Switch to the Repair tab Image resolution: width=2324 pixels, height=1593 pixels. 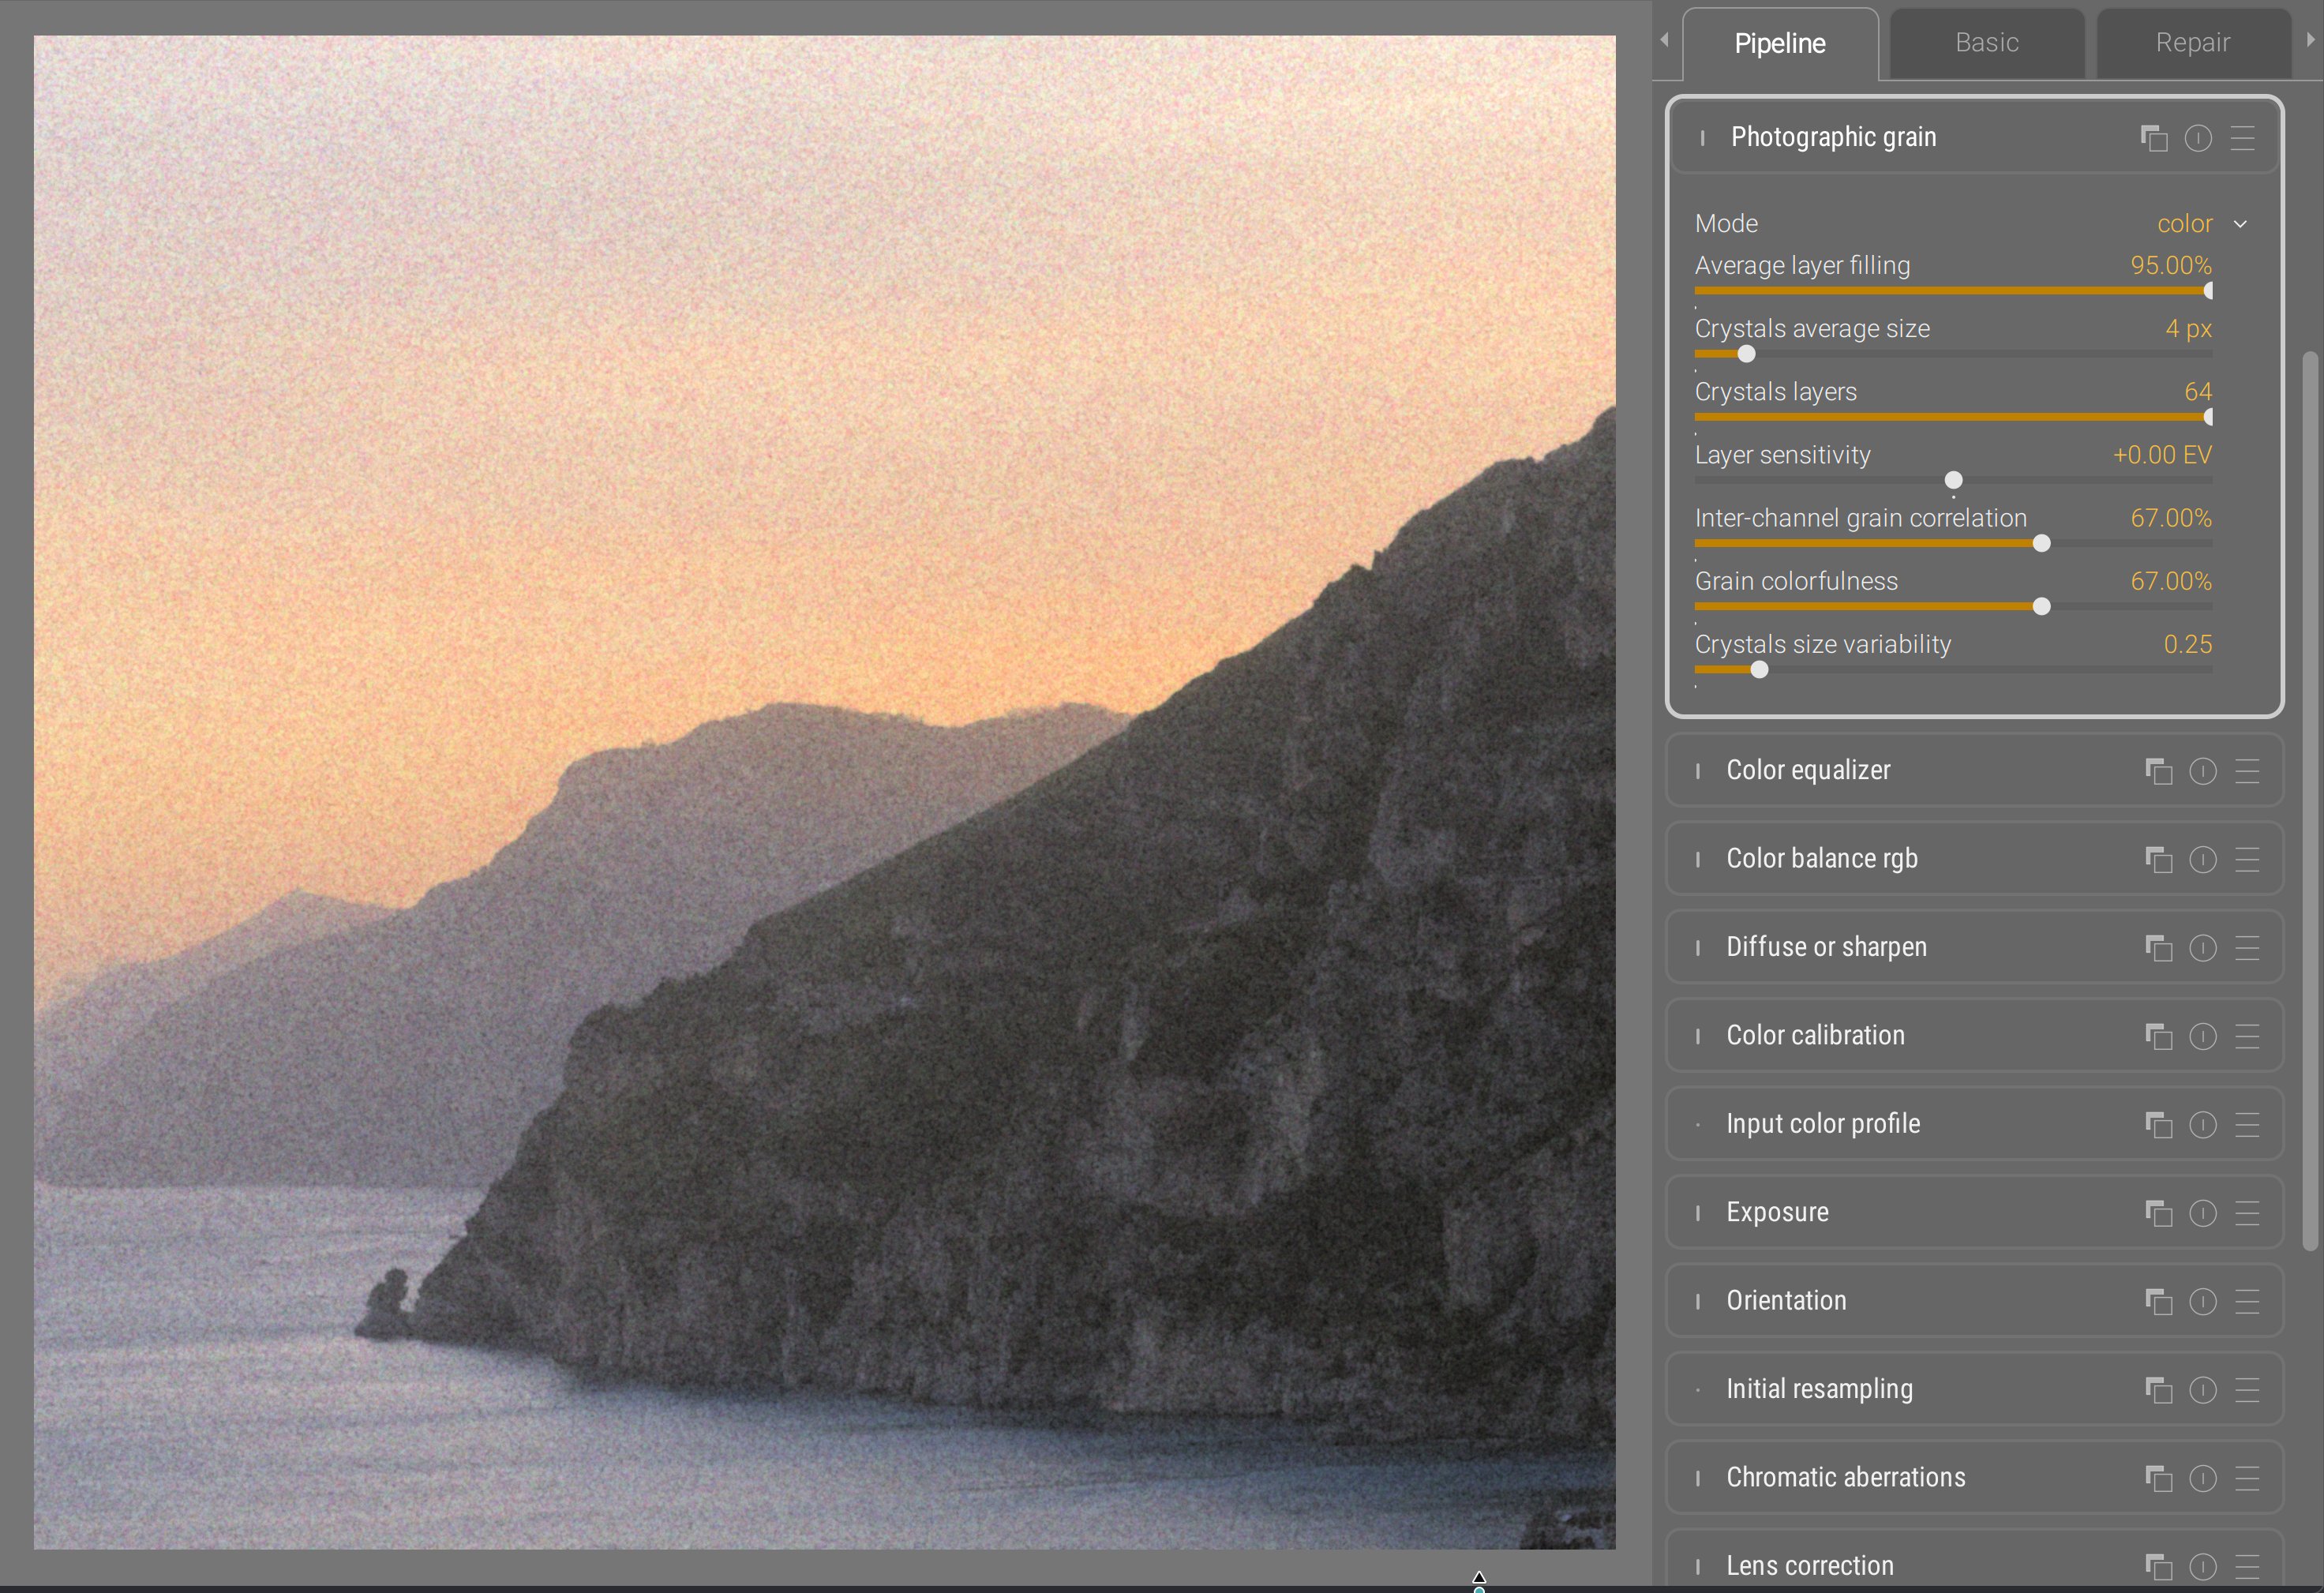(x=2192, y=43)
